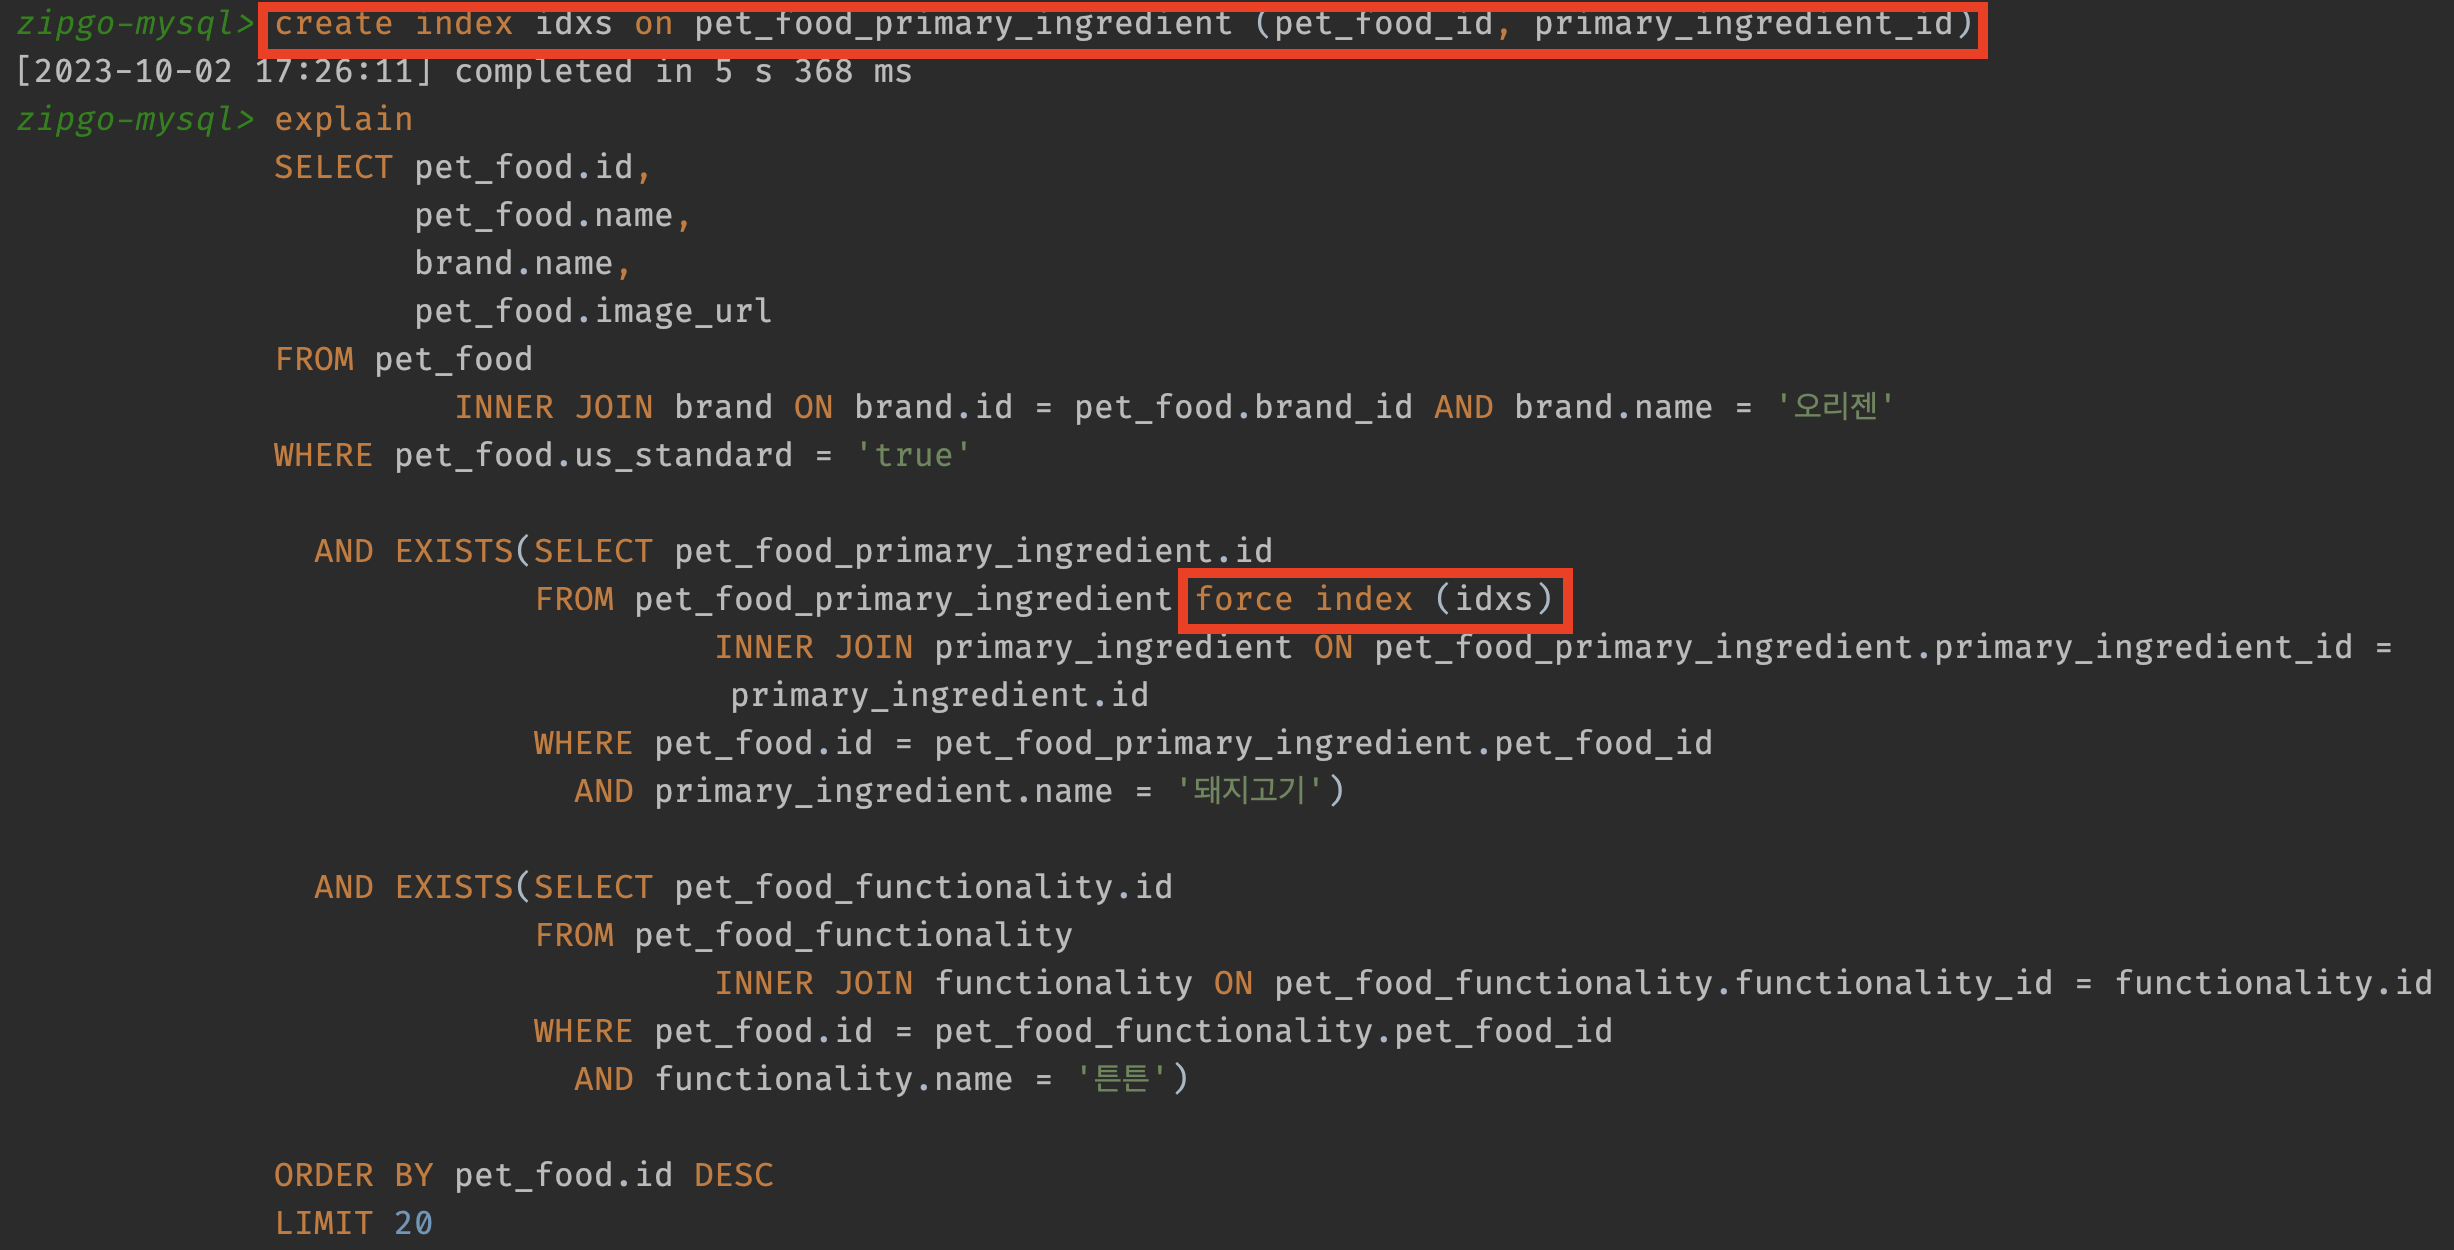Screen dimensions: 2454x1250
Task: Click 'INNER JOIN functionality' in the second subquery
Action: (952, 984)
